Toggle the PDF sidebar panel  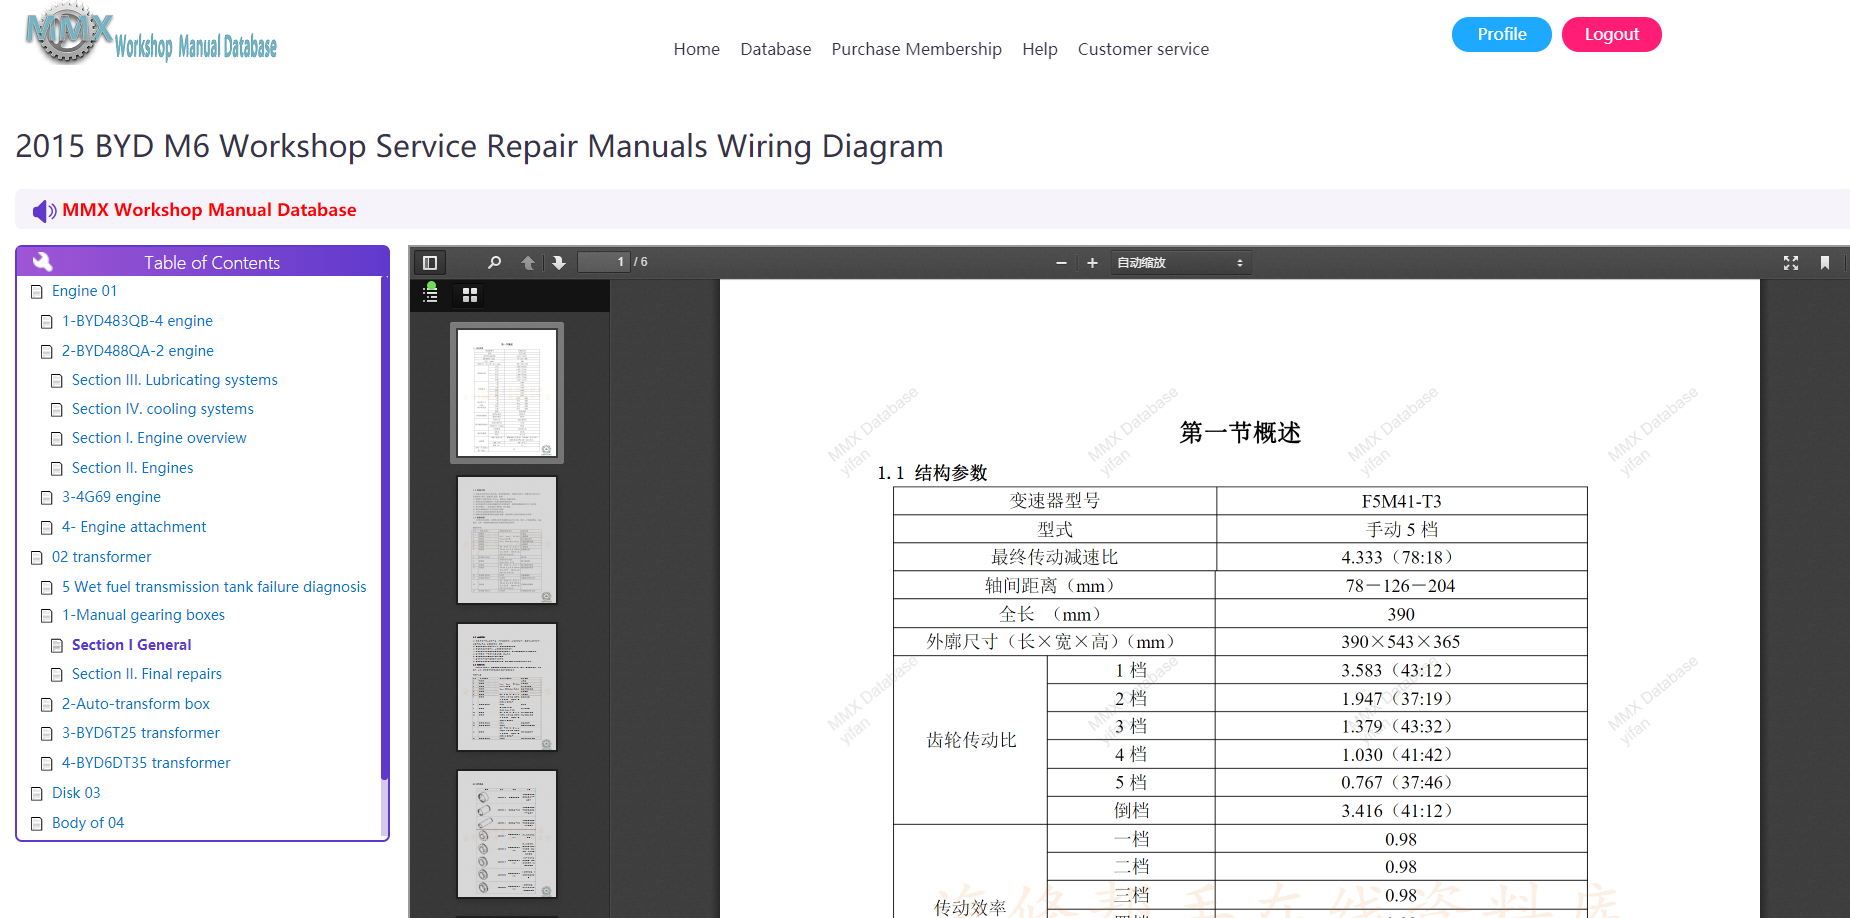(x=430, y=263)
